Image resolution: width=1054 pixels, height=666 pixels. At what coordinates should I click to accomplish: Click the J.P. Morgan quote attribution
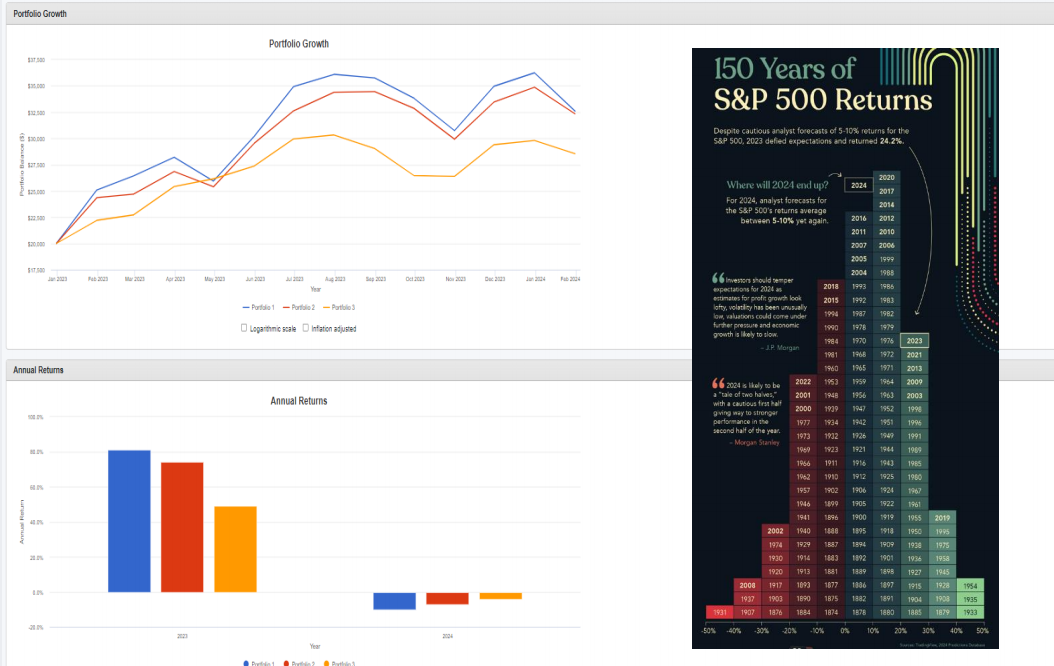click(780, 347)
